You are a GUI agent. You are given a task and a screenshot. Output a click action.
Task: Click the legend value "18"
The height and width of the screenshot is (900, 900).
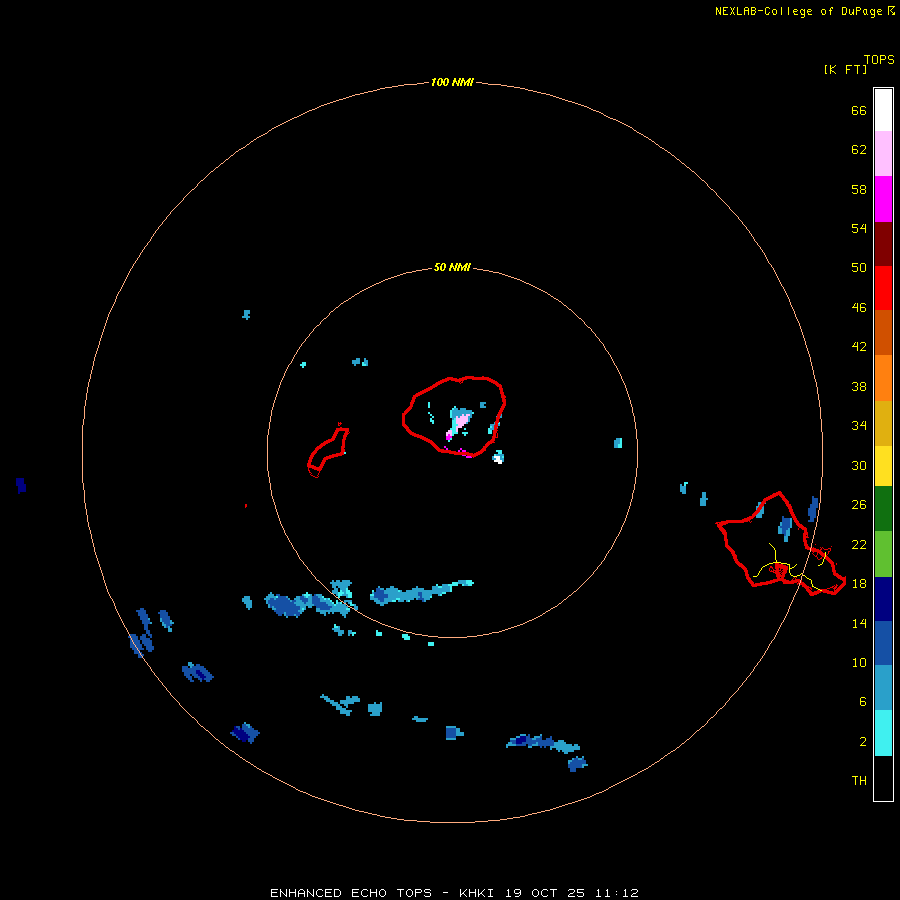[x=859, y=583]
